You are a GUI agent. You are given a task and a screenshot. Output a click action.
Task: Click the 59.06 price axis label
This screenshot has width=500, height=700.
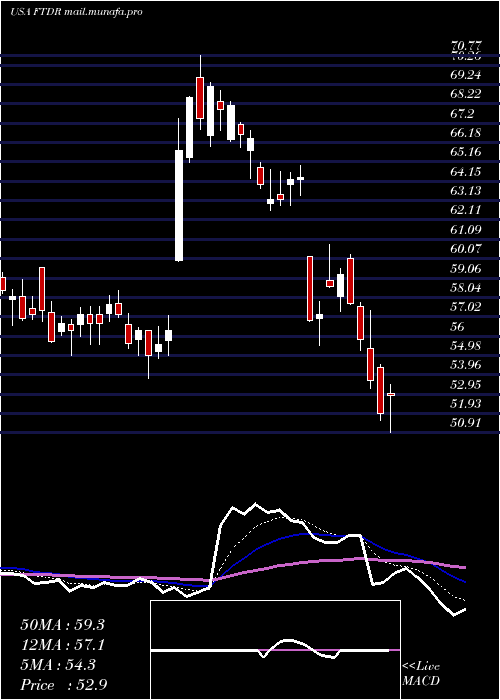[466, 268]
